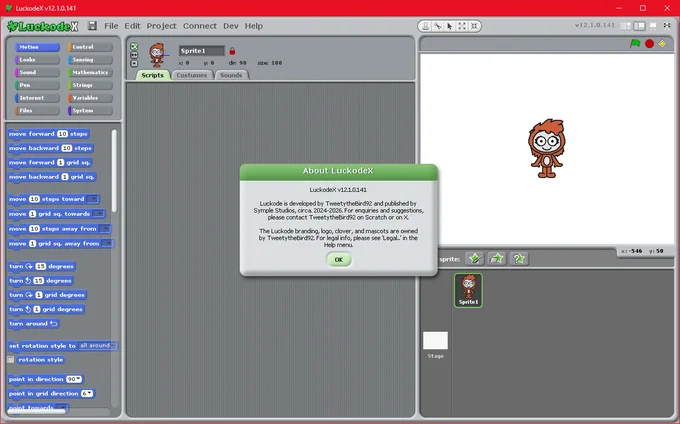Image resolution: width=680 pixels, height=424 pixels.
Task: Select the Internet block category
Action: (x=37, y=98)
